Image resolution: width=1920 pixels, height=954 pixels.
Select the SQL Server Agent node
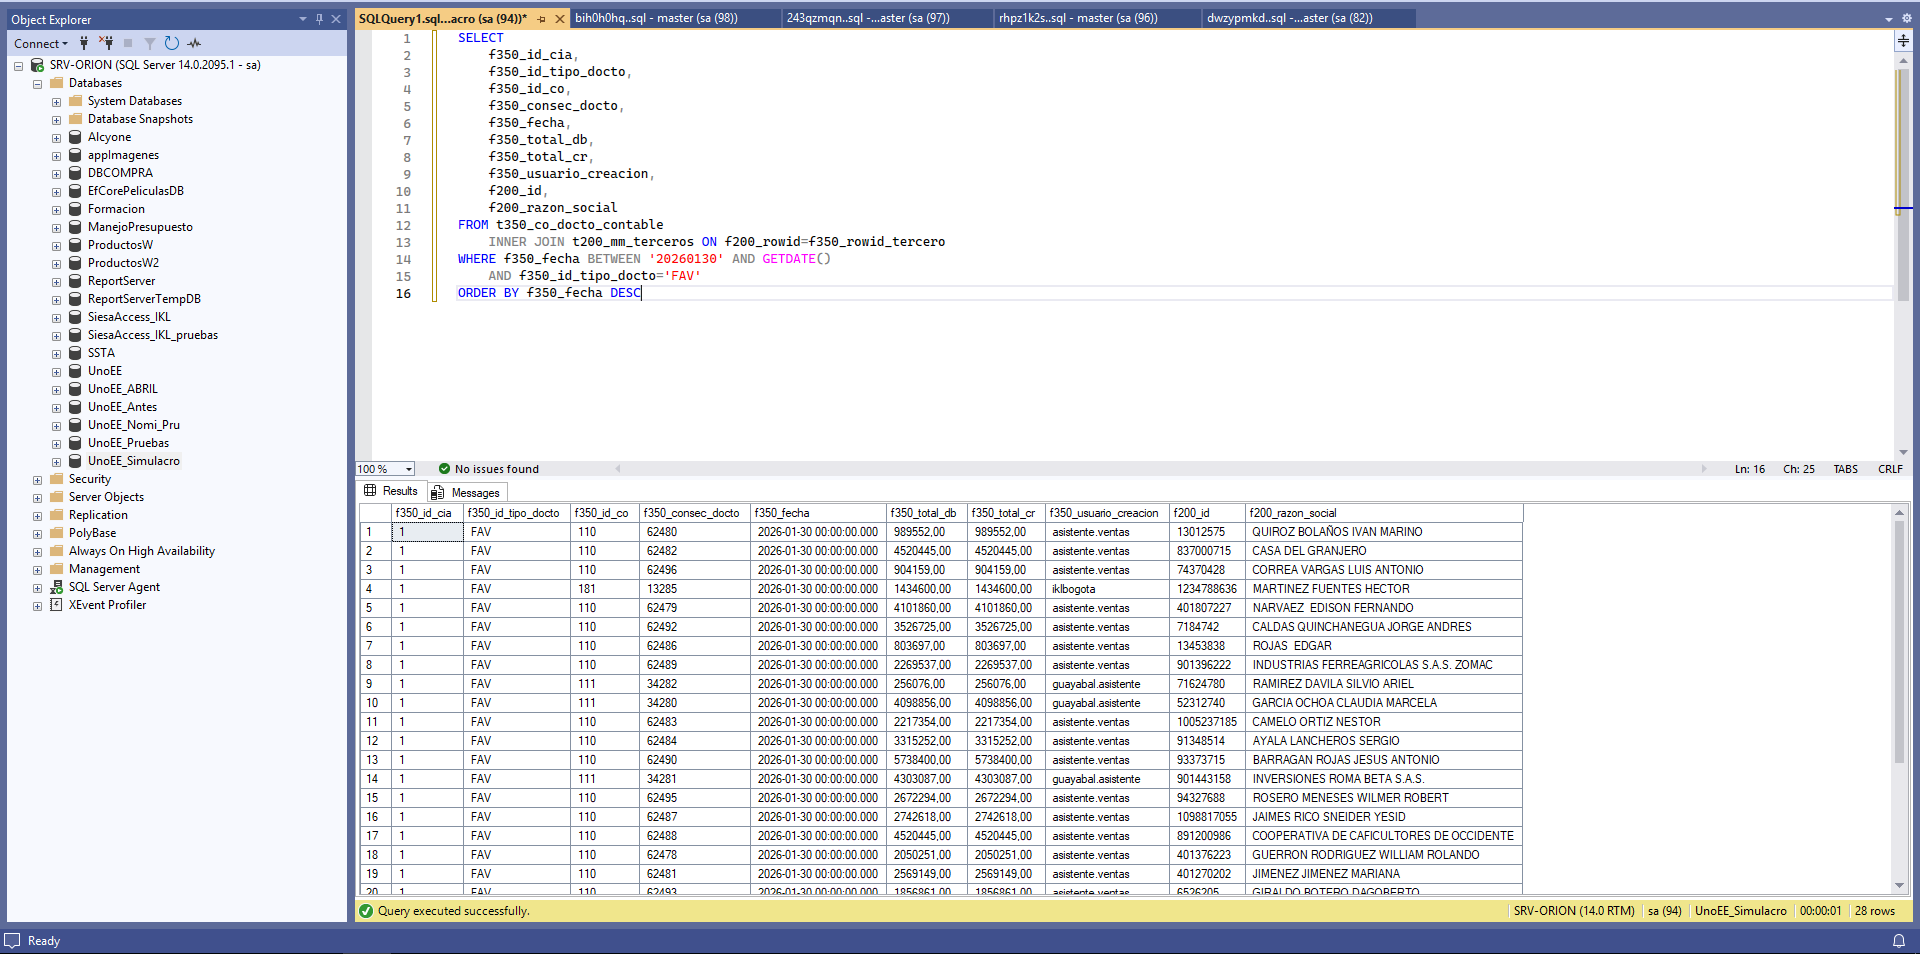(x=114, y=587)
